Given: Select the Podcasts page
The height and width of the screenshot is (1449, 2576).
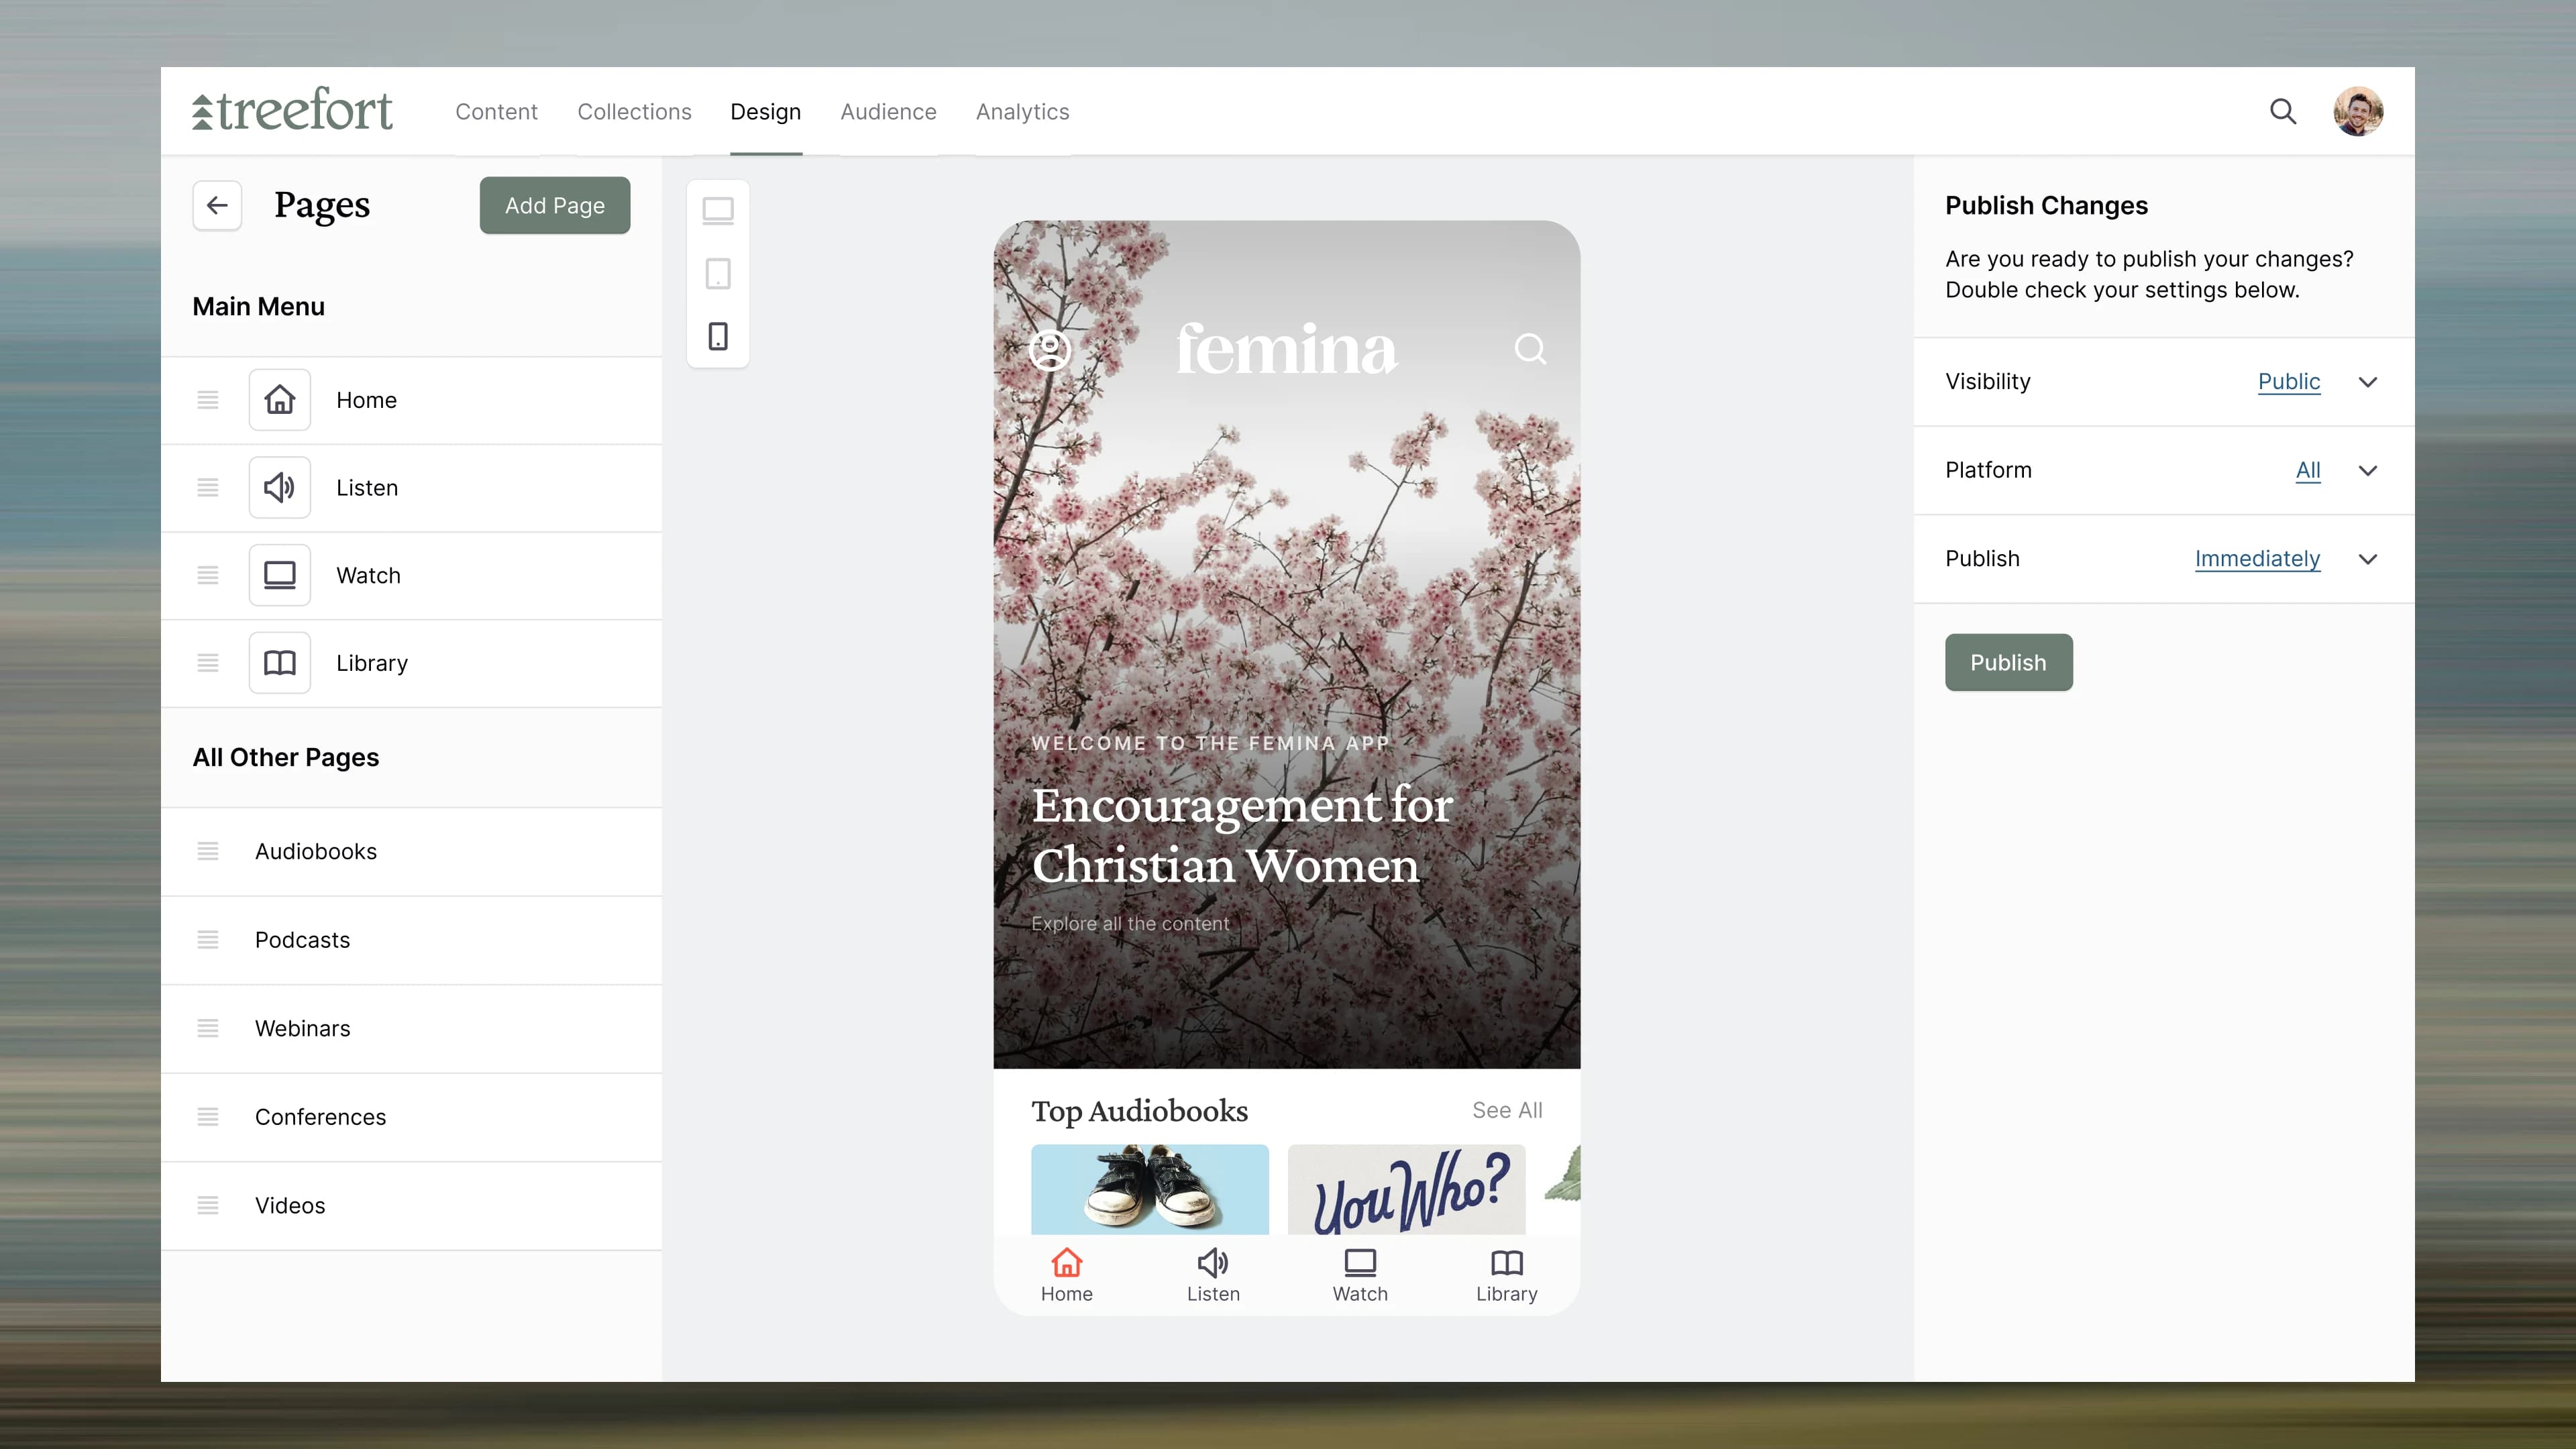Looking at the screenshot, I should pos(411,940).
